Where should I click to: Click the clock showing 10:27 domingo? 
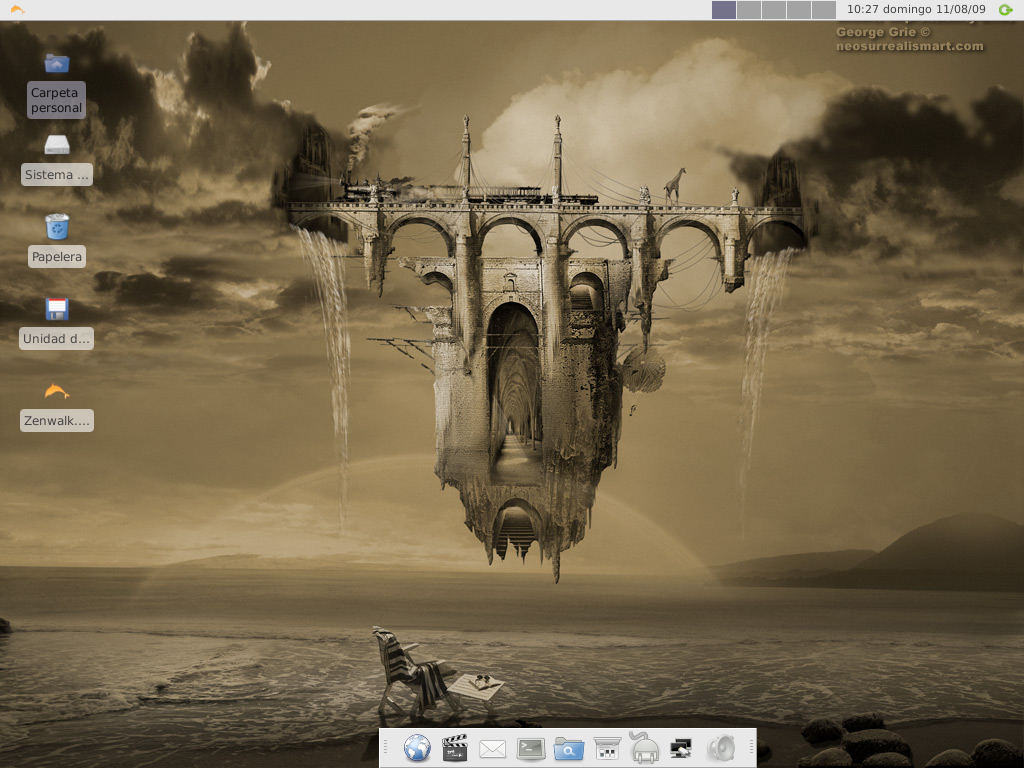916,9
